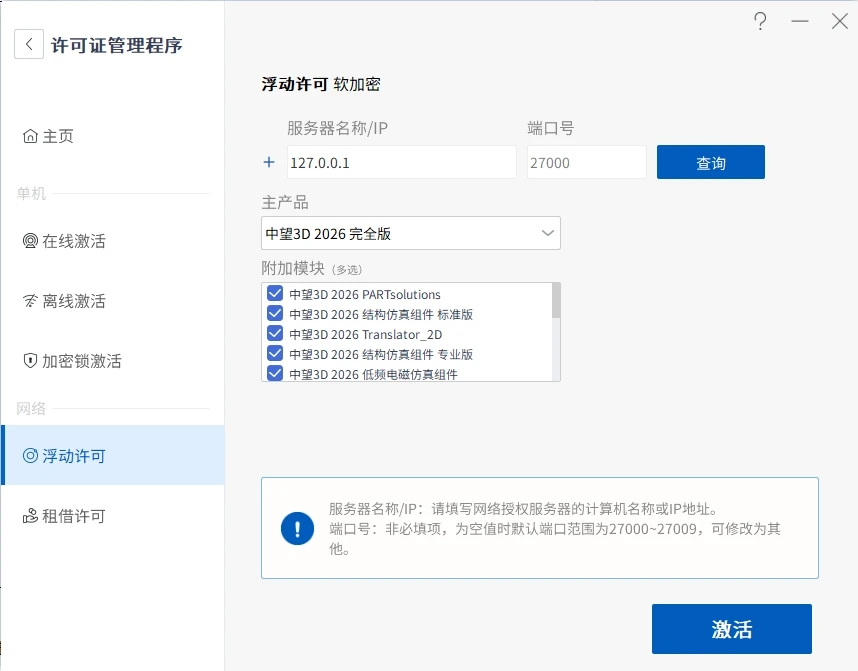Viewport: 858px width, 671px height.
Task: Uncheck 中望3D 2026 PARTsolutions module
Action: coord(275,293)
